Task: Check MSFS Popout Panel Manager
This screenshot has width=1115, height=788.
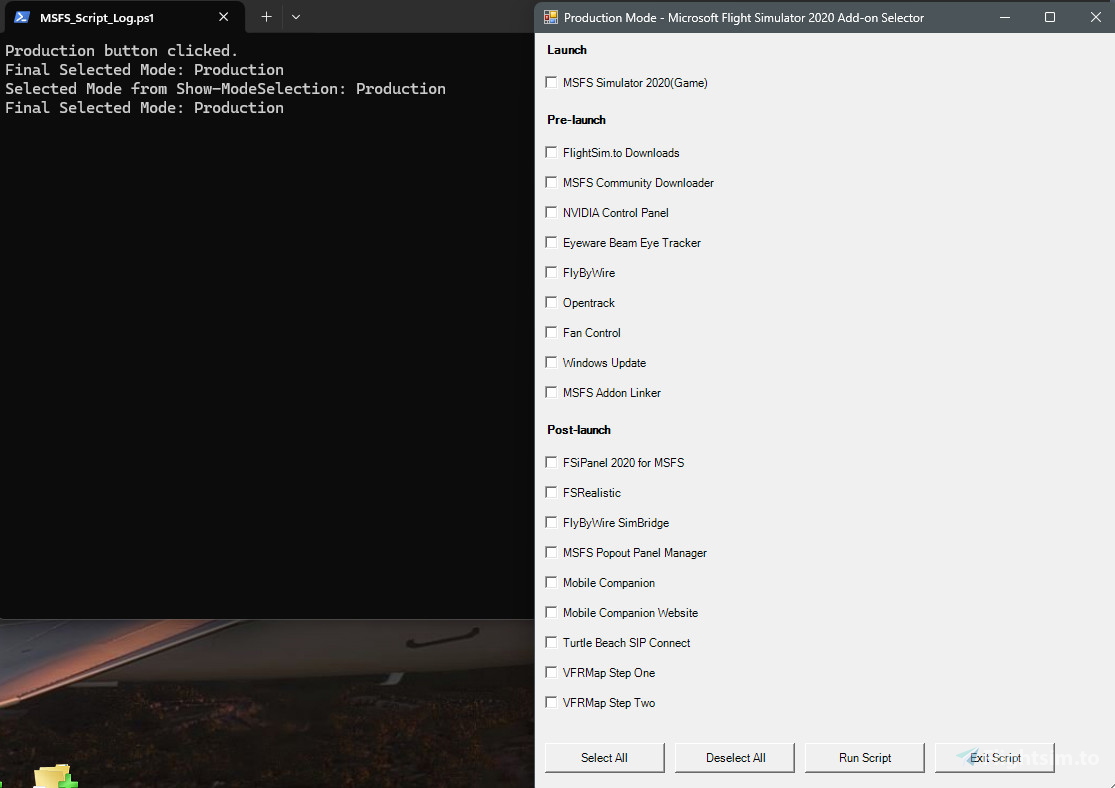Action: tap(551, 552)
